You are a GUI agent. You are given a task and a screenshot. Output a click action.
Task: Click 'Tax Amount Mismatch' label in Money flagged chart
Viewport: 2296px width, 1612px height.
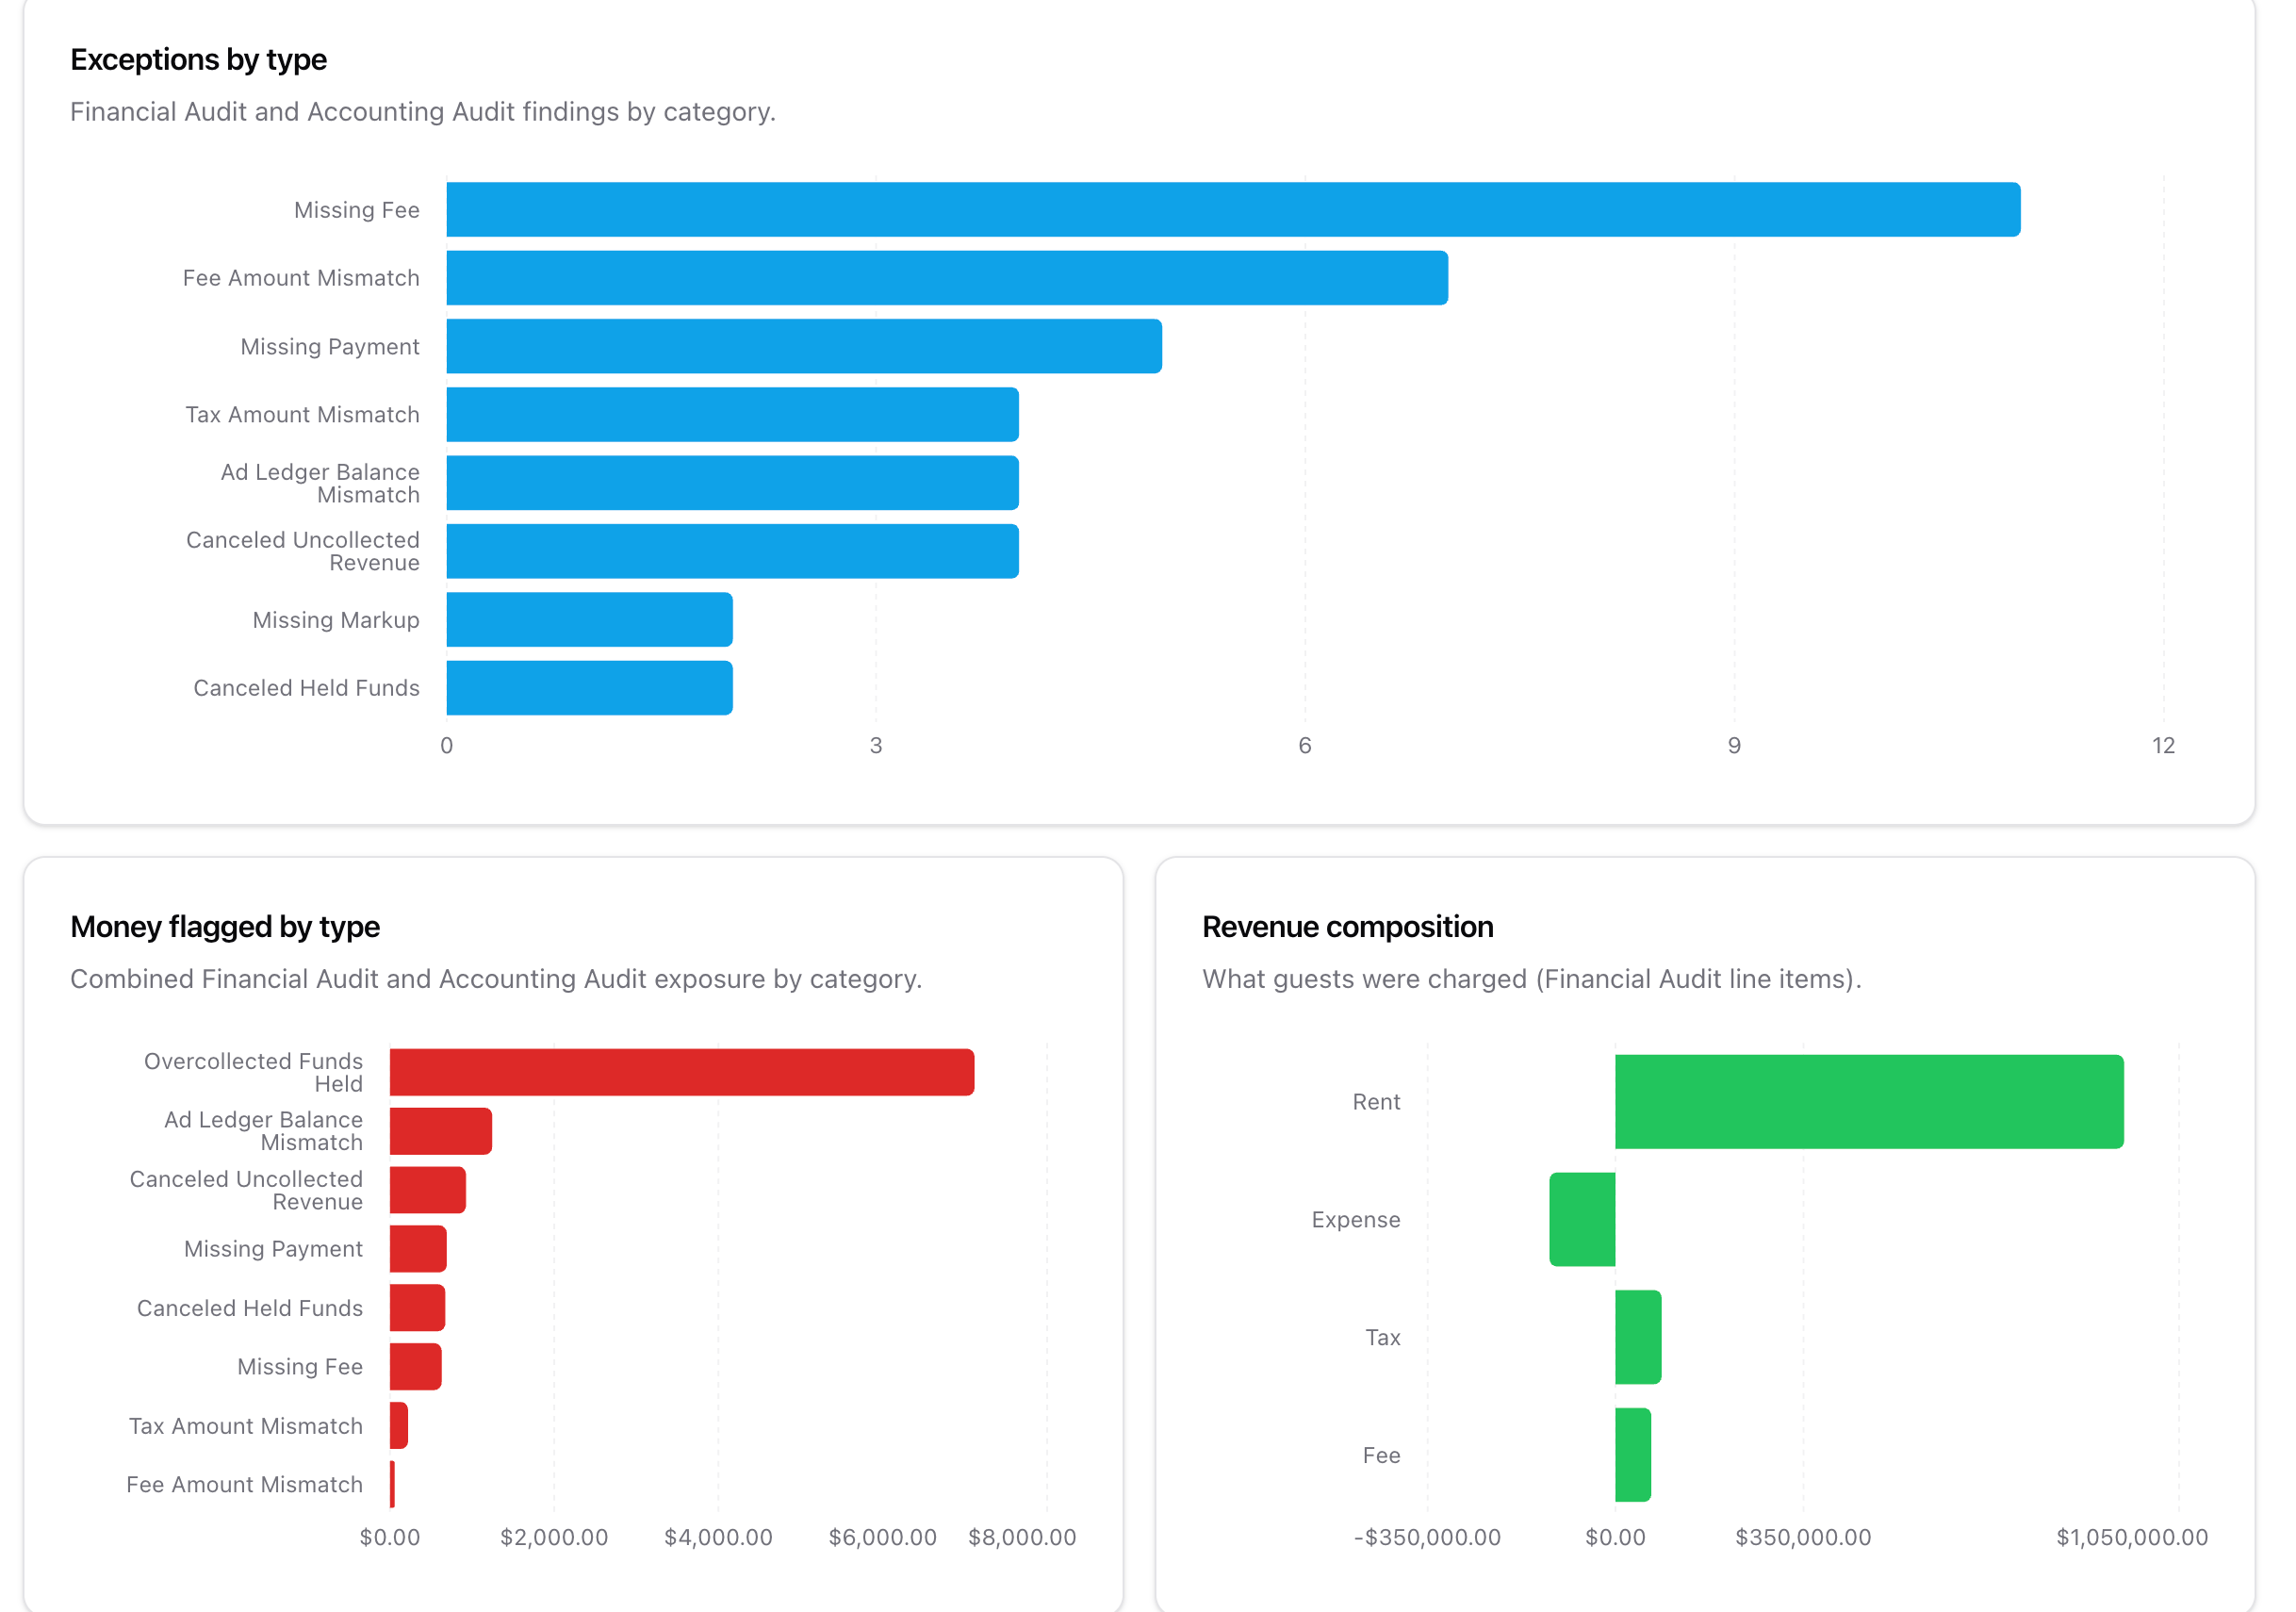pos(245,1426)
